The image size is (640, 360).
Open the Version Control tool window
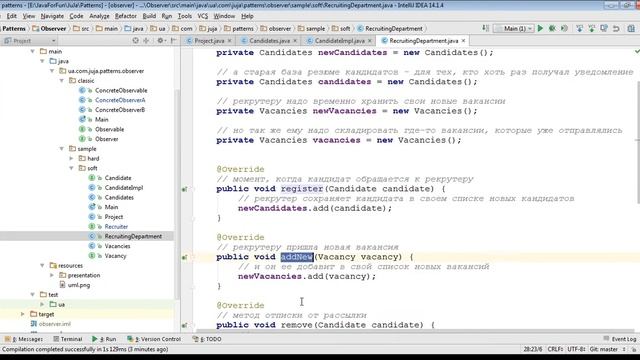154,339
